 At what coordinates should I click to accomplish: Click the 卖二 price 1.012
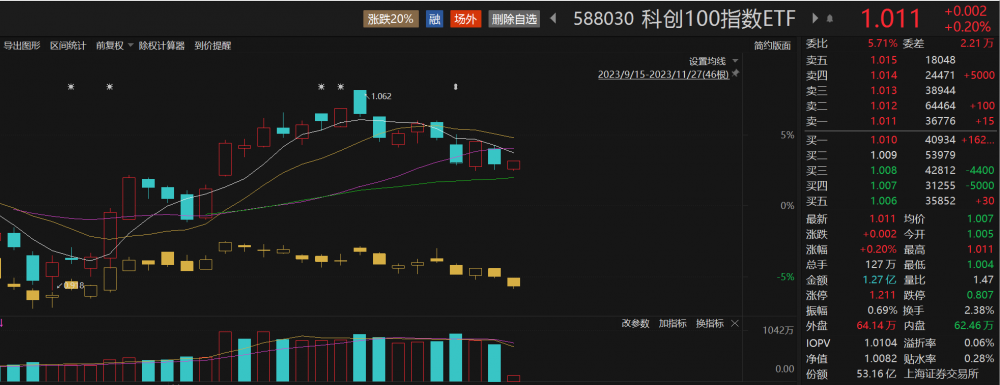point(884,106)
